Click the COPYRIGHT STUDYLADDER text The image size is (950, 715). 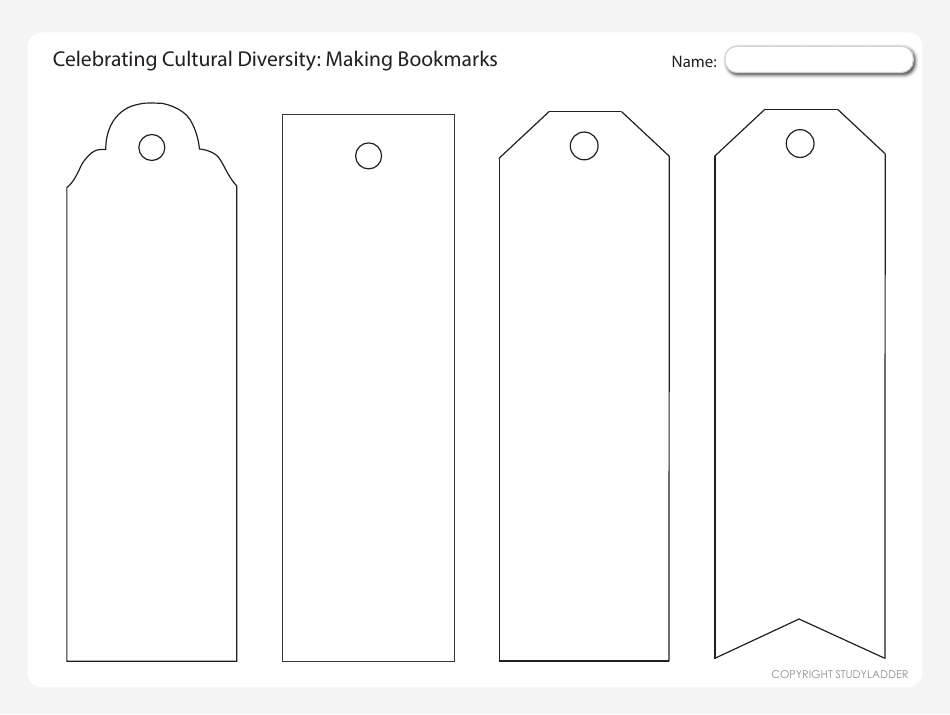click(841, 674)
